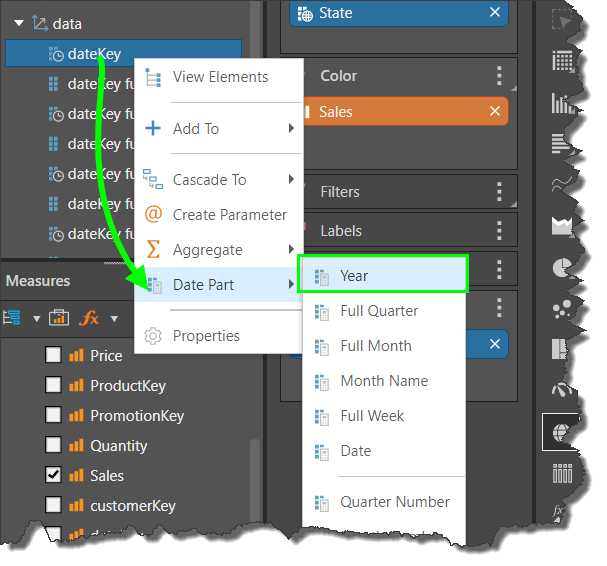Click the orange Sales color chip

pyautogui.click(x=400, y=112)
